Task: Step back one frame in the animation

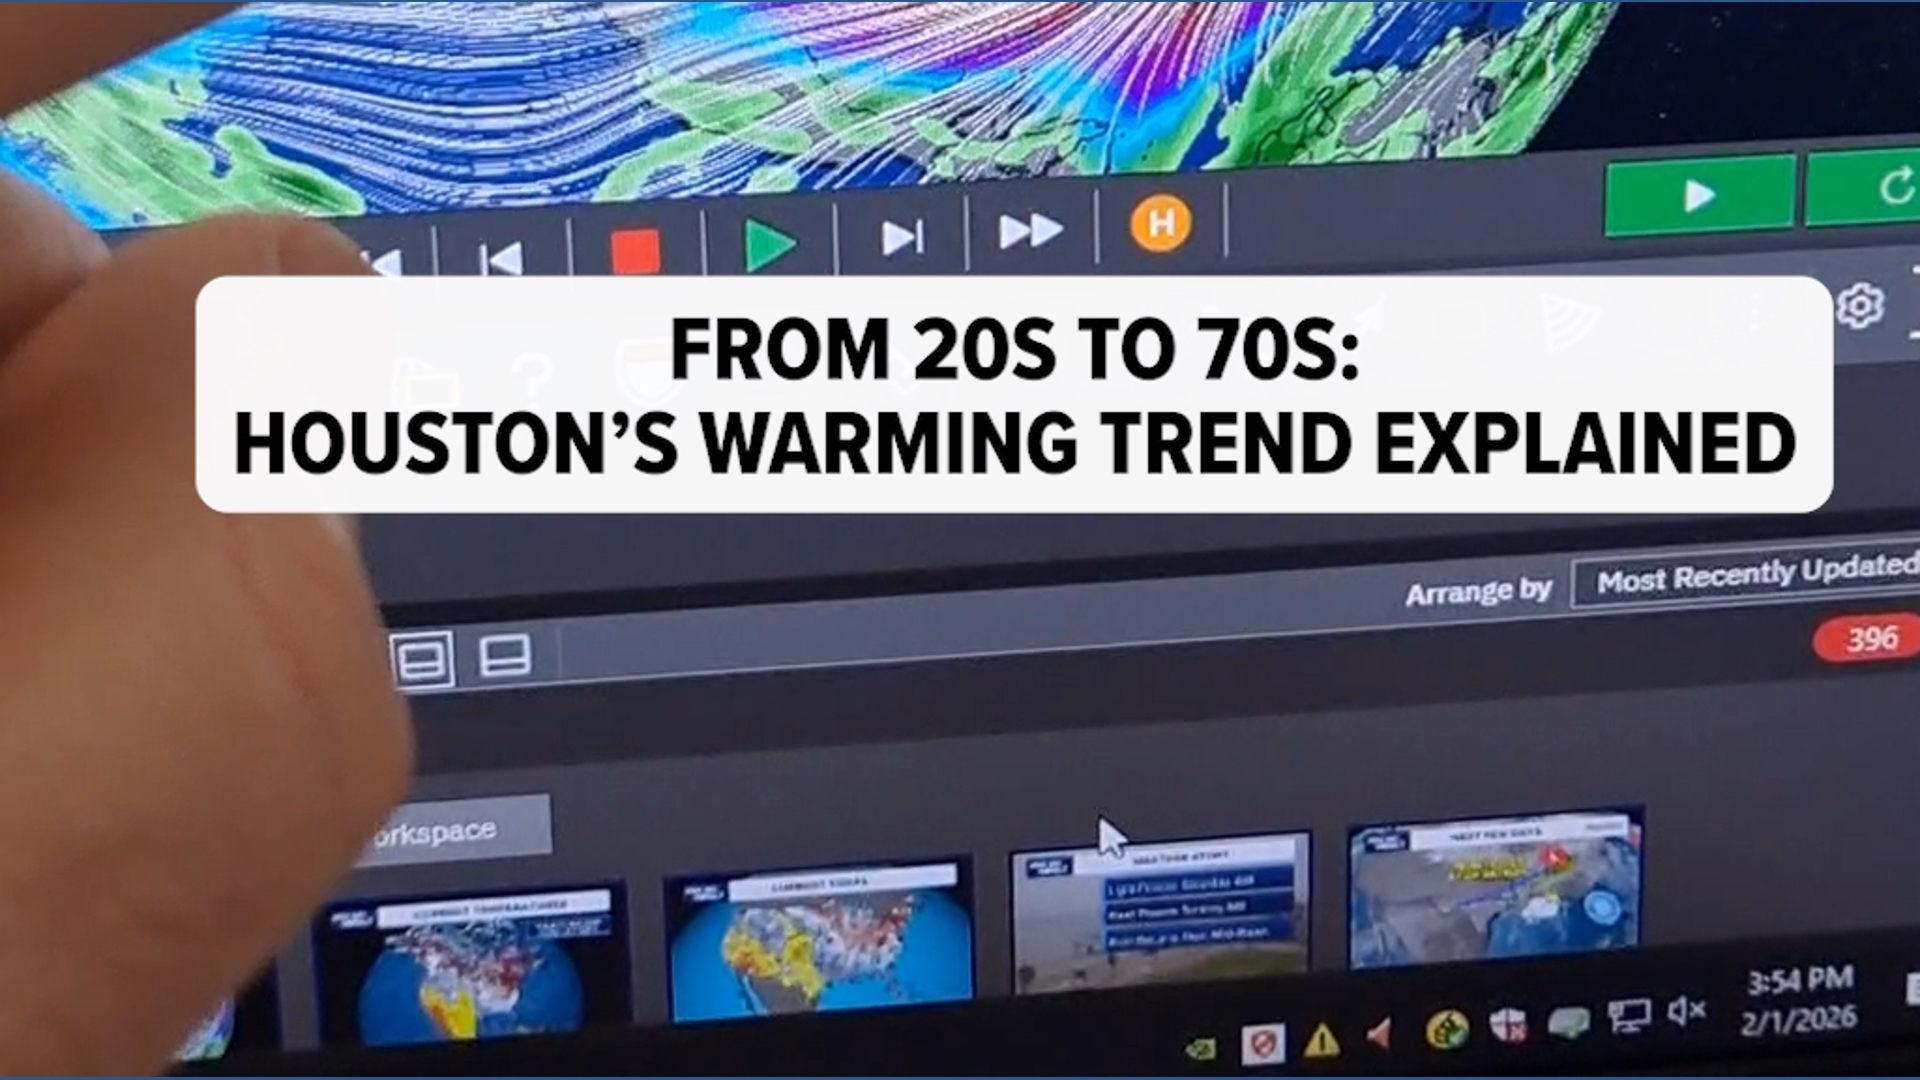Action: coord(501,260)
